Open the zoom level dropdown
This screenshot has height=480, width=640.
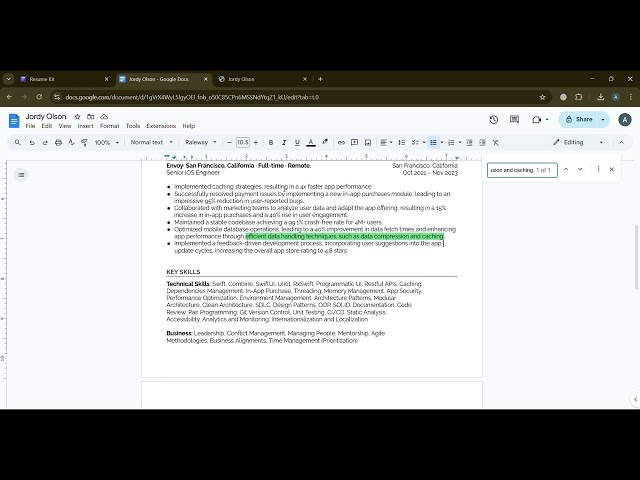107,142
